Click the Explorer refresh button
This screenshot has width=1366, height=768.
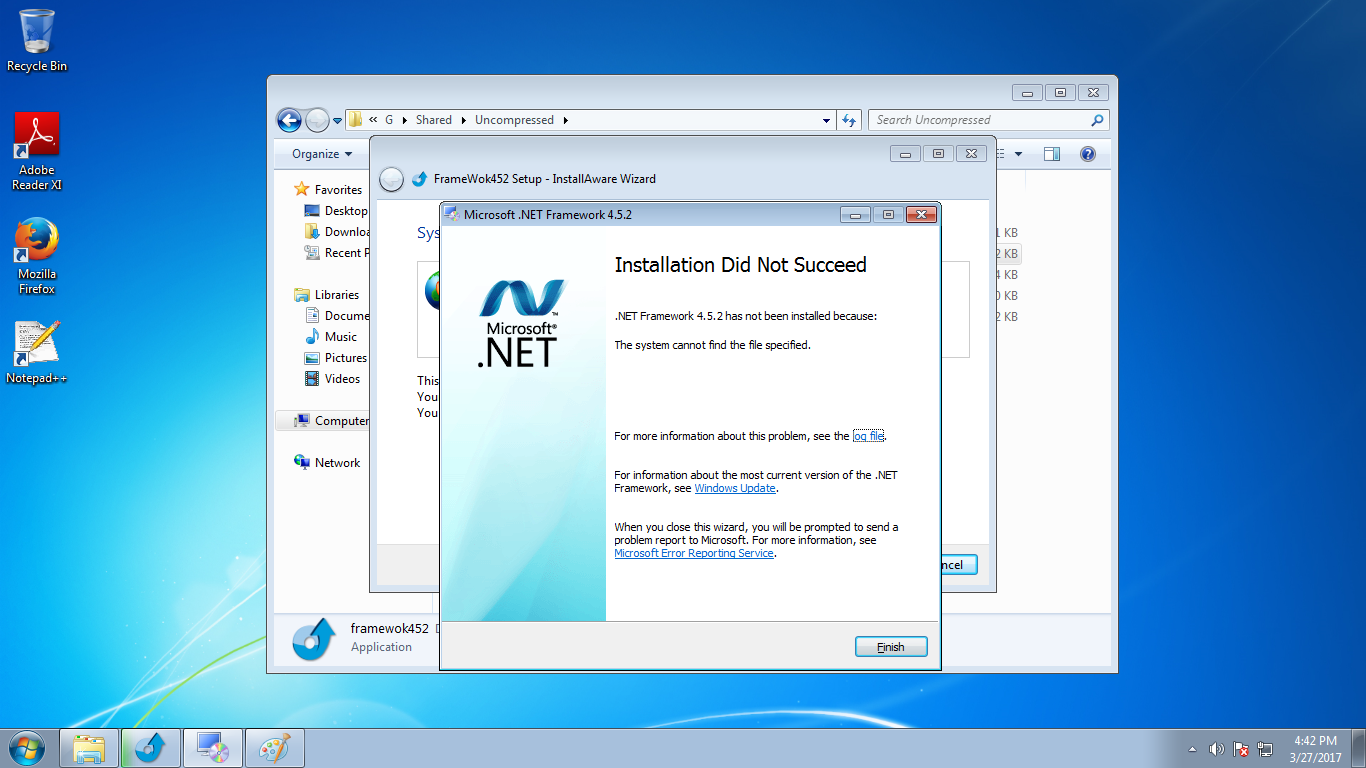[x=849, y=120]
